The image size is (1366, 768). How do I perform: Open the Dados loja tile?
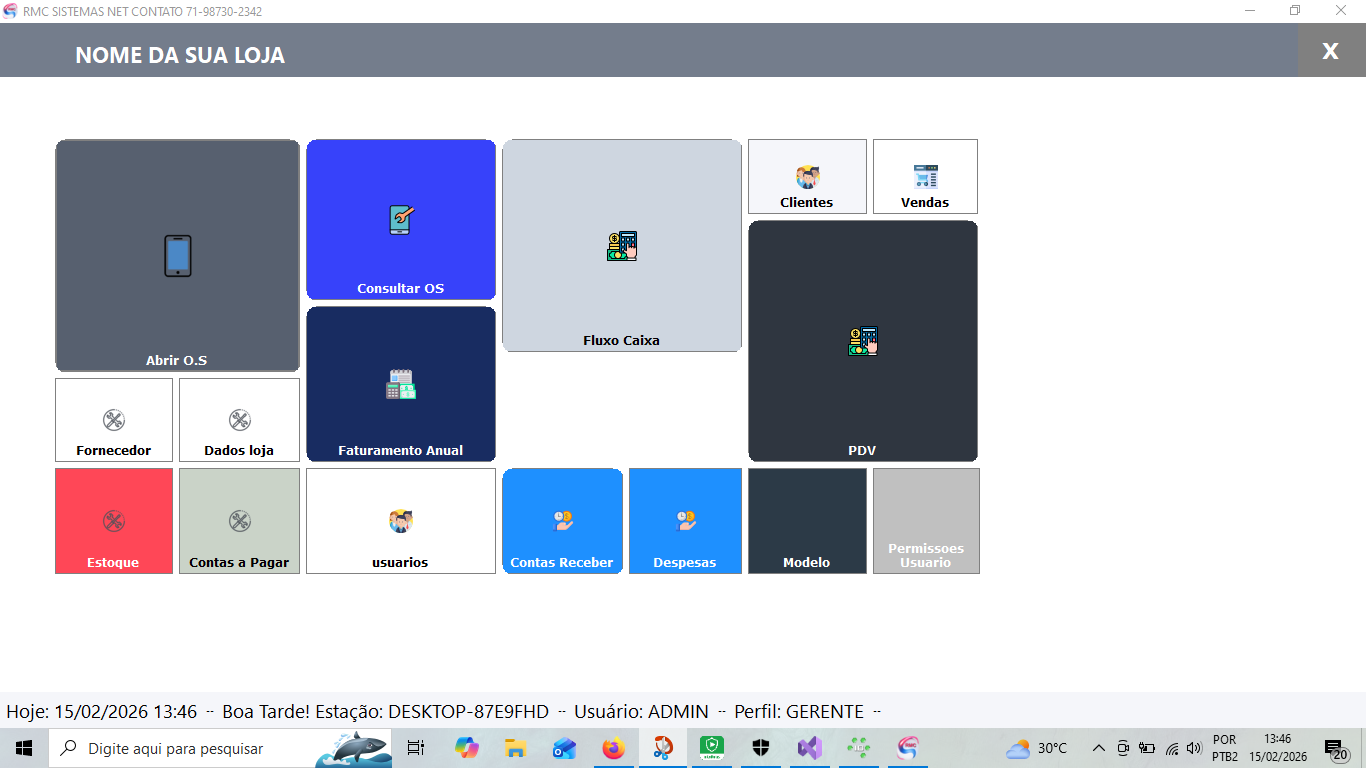(x=239, y=420)
